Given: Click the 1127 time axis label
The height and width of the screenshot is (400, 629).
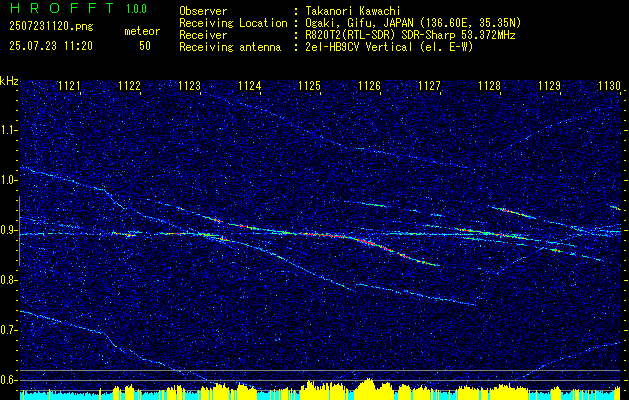Looking at the screenshot, I should tap(429, 86).
